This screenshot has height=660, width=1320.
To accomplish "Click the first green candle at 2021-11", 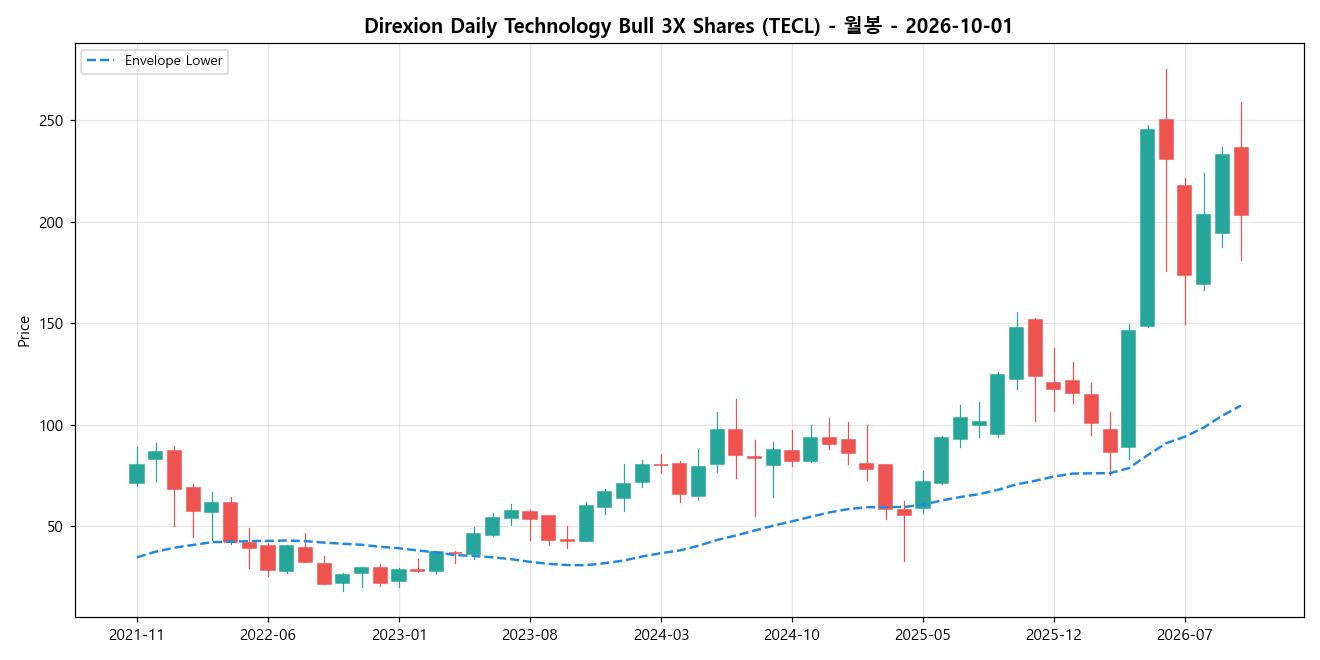I will pos(137,474).
